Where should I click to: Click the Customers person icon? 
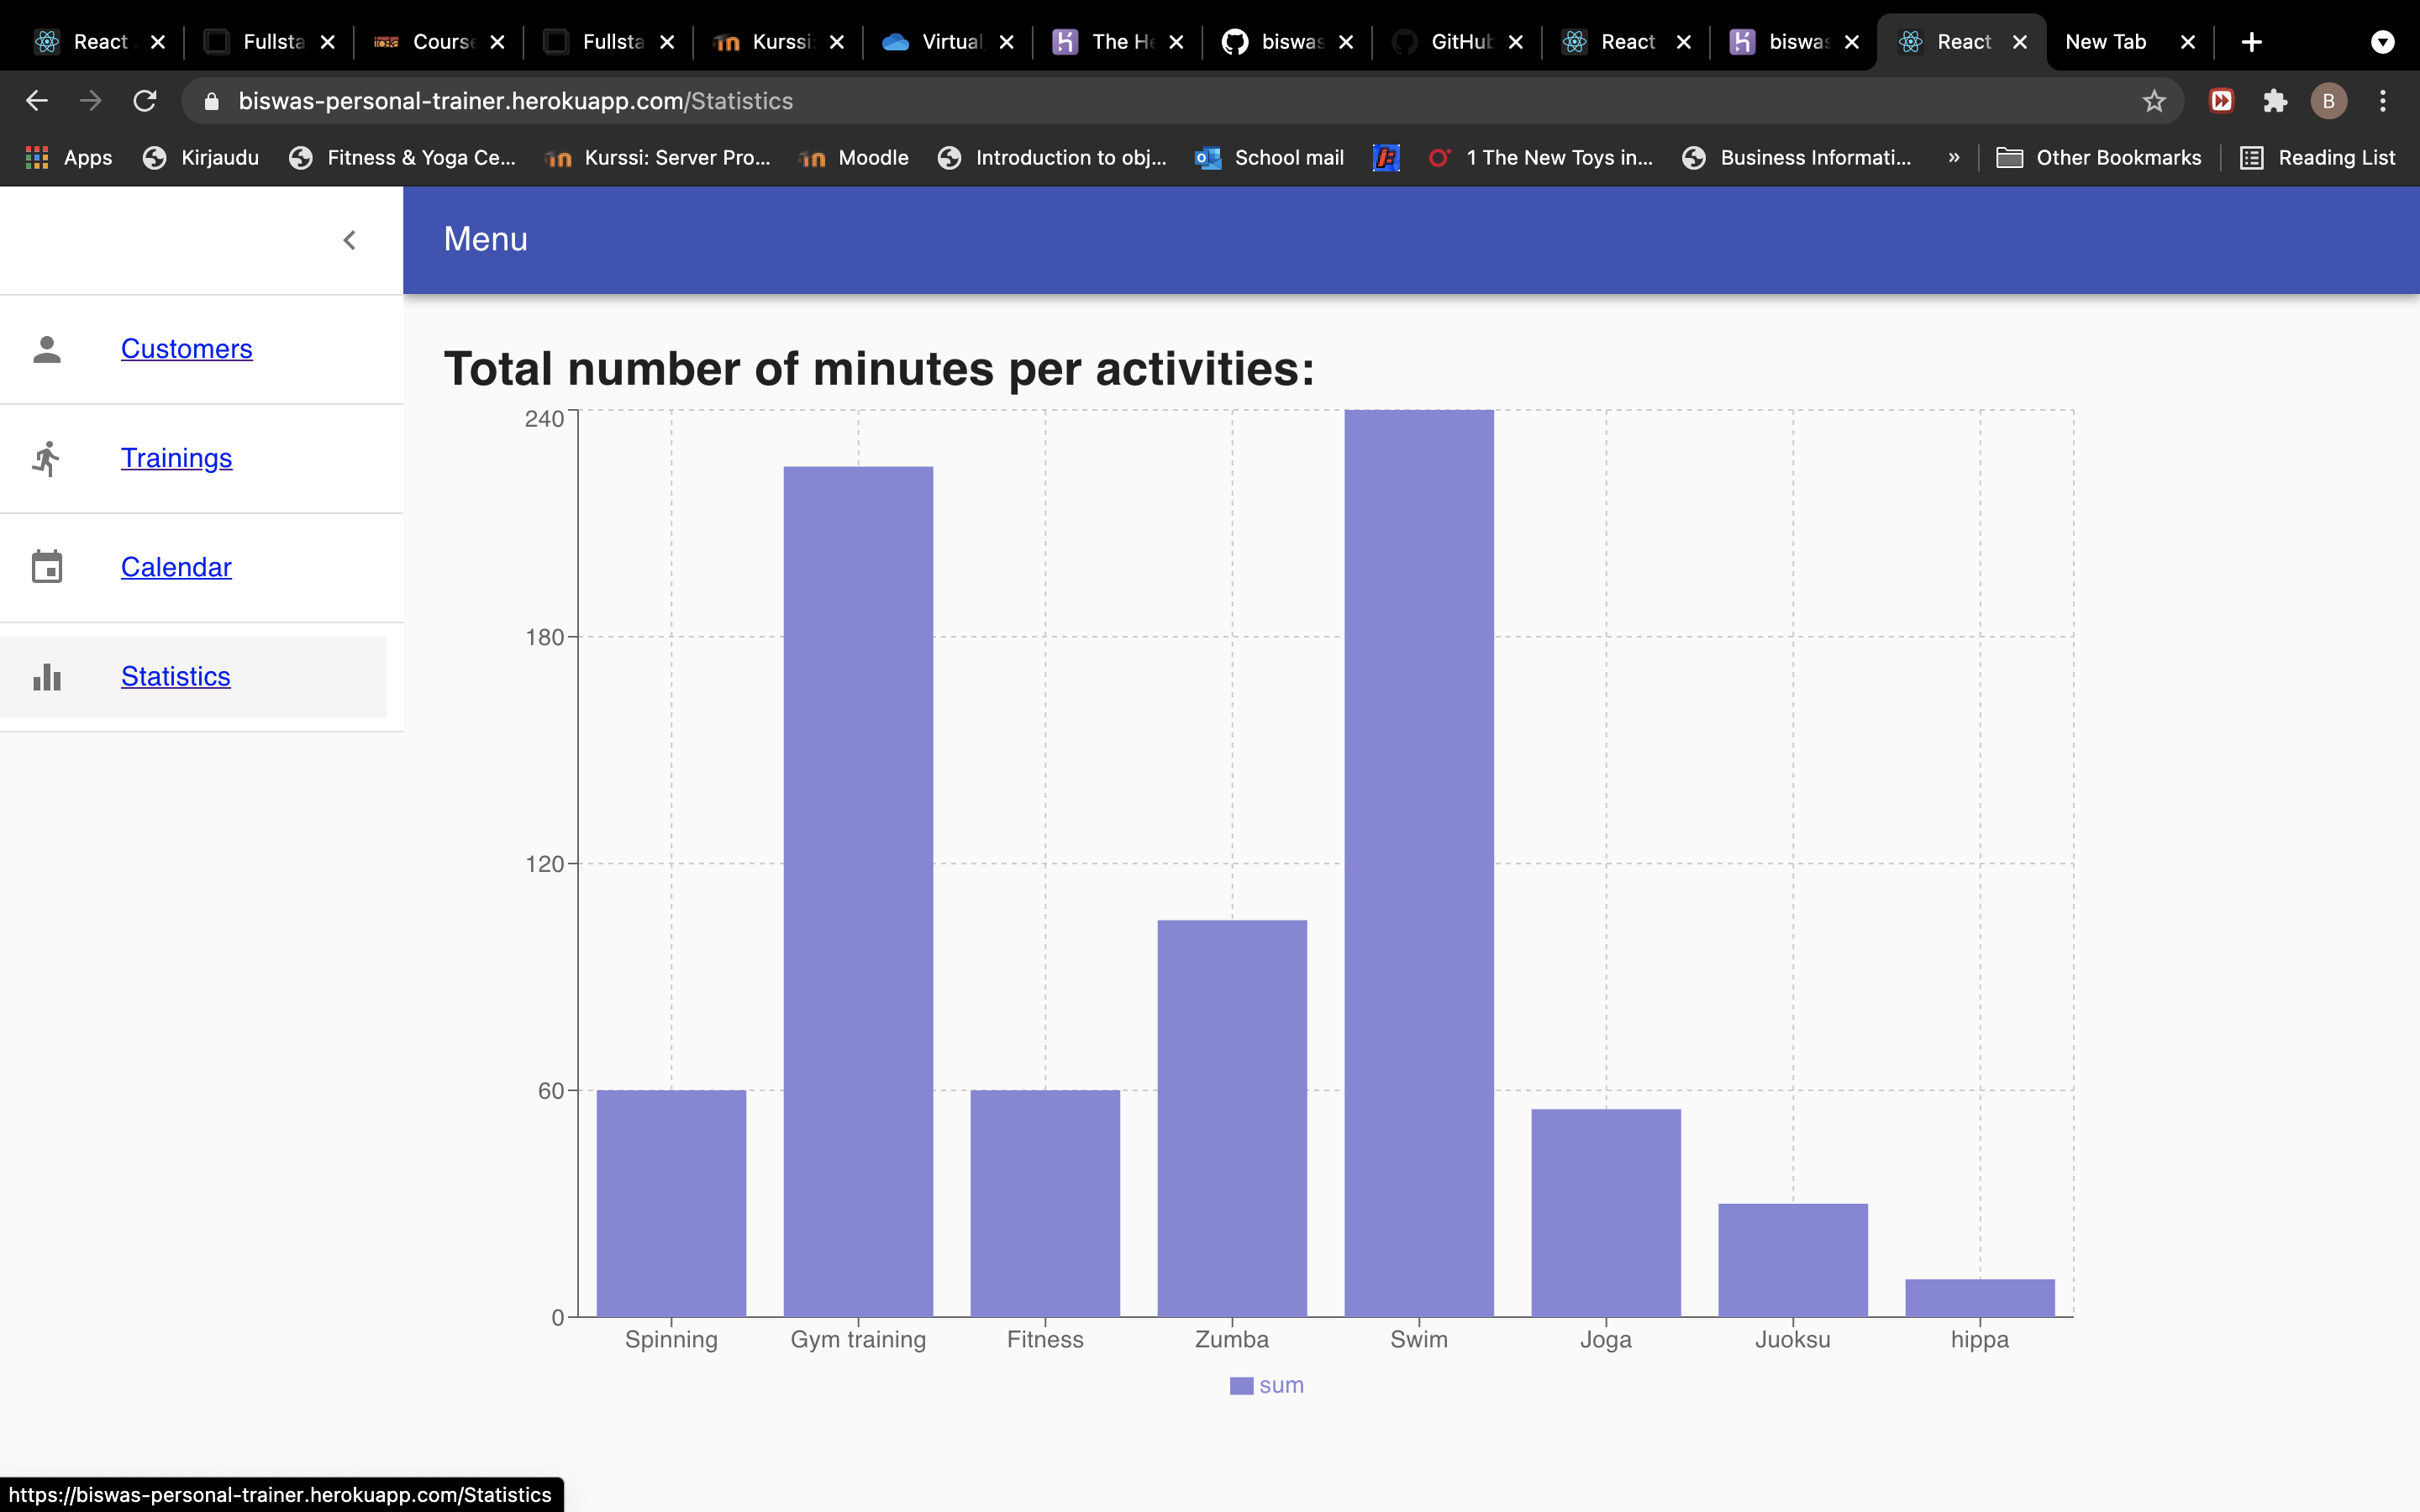click(47, 349)
